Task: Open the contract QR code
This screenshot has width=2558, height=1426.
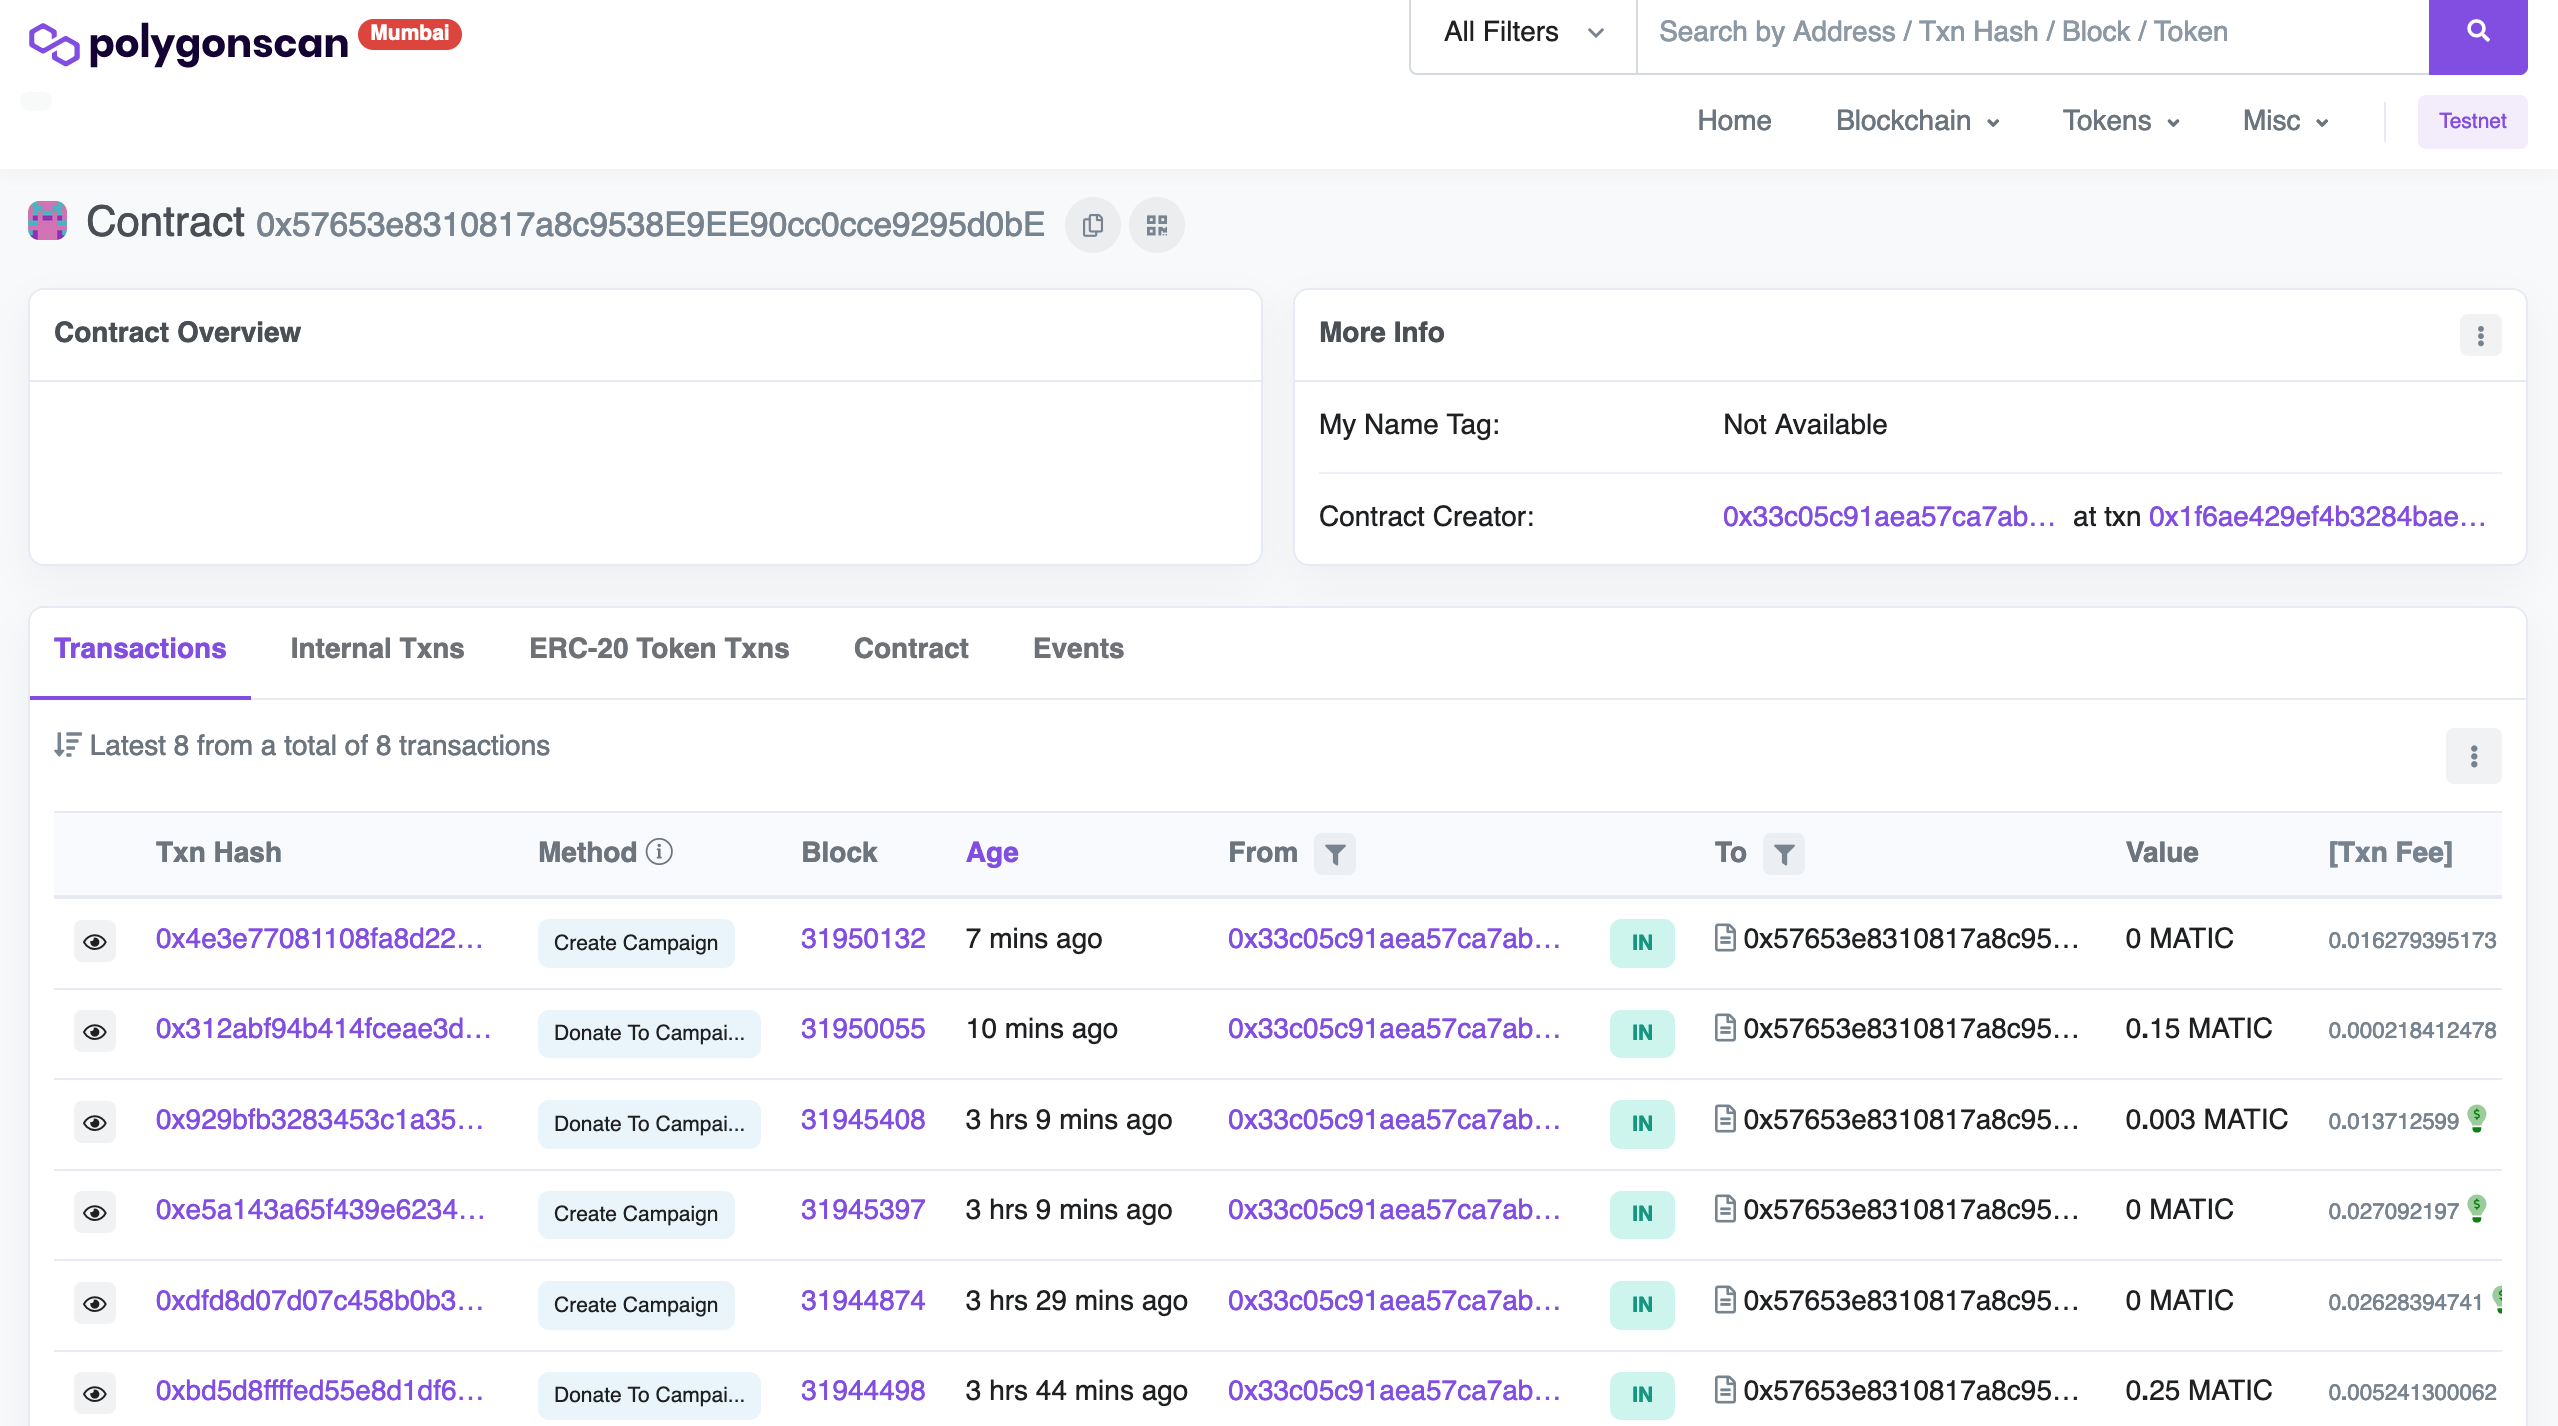Action: (1156, 224)
